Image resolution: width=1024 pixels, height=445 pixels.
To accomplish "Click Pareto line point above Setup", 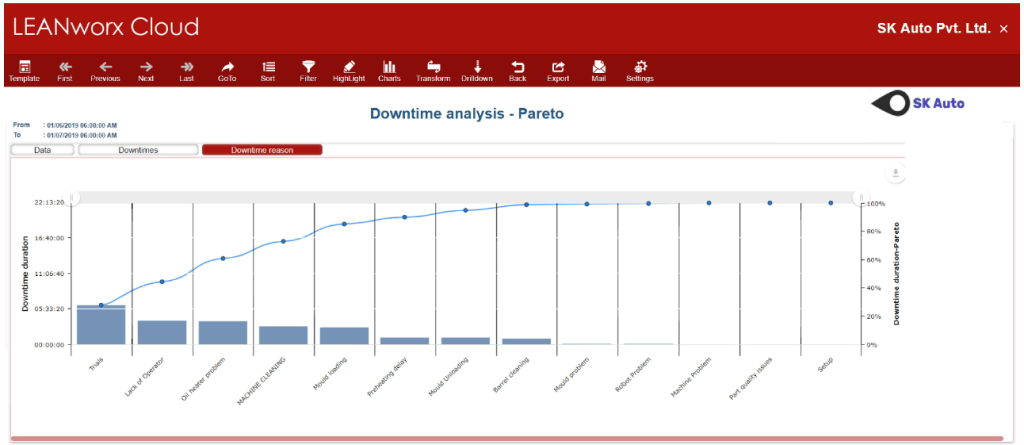I will click(831, 203).
